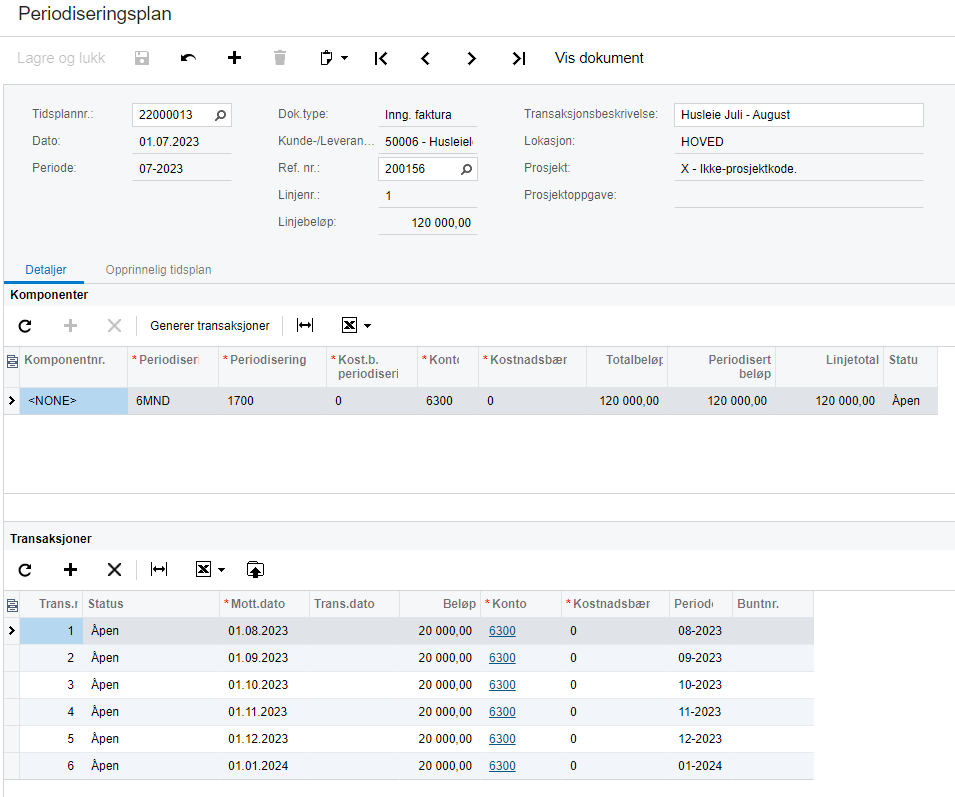Click the Transaksjonsbeskrivelse text field
The width and height of the screenshot is (955, 797).
pyautogui.click(x=798, y=115)
